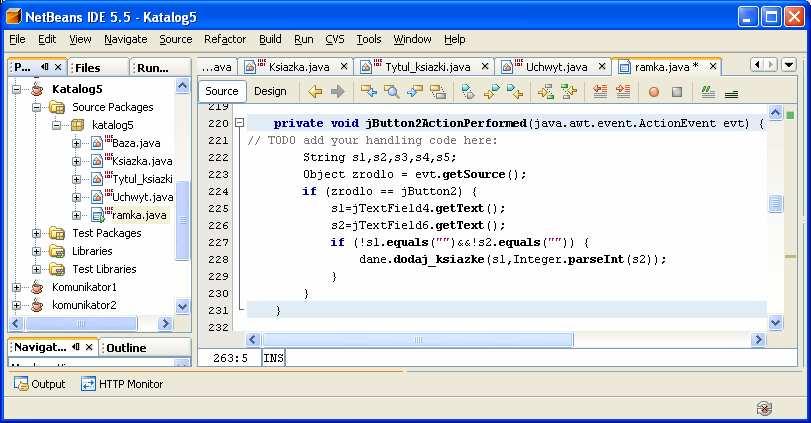Open the HTTP Monitor button
Screen dimensions: 811x423
[x=122, y=384]
